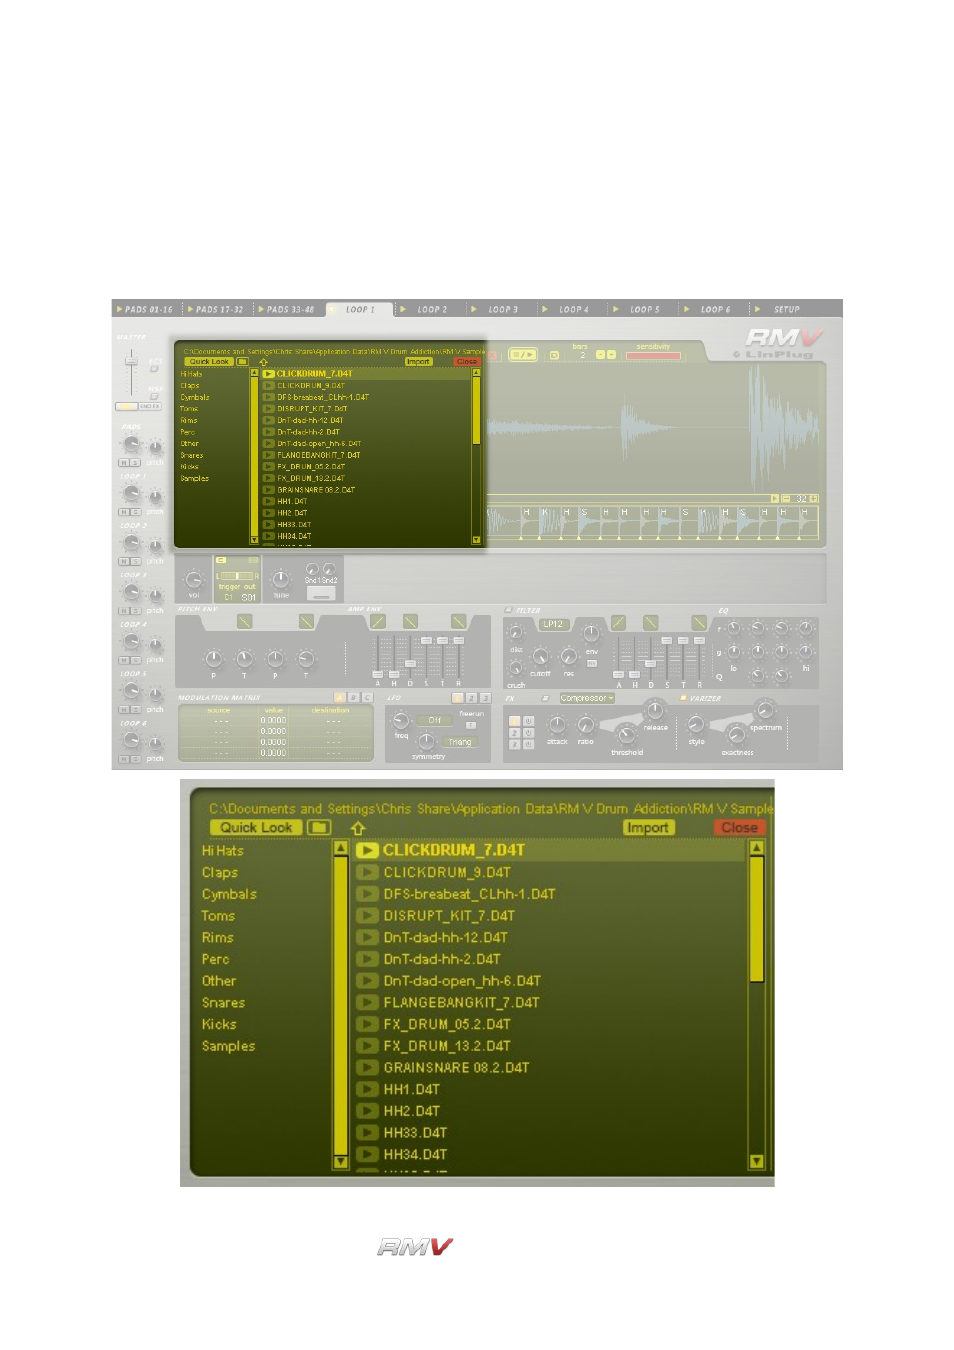Image resolution: width=954 pixels, height=1350 pixels.
Task: Click the enlarged file list scrollbar thumb
Action: click(757, 918)
